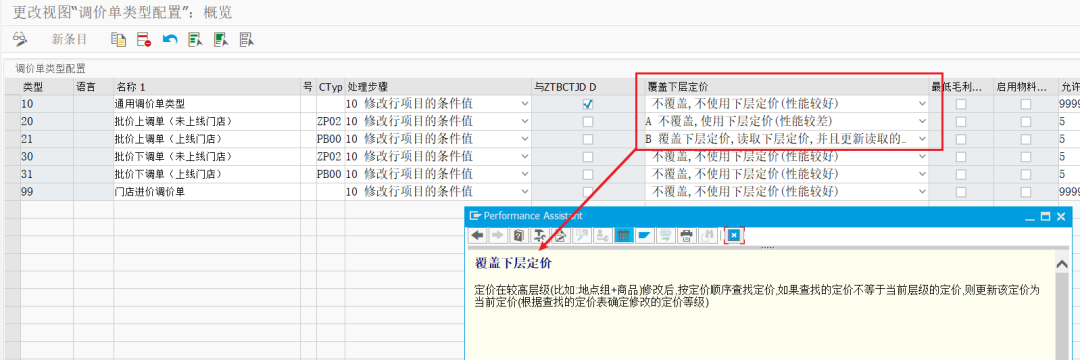This screenshot has width=1080, height=360.
Task: Click name cell 批价上调单（未上线门店）
Action: (207, 121)
